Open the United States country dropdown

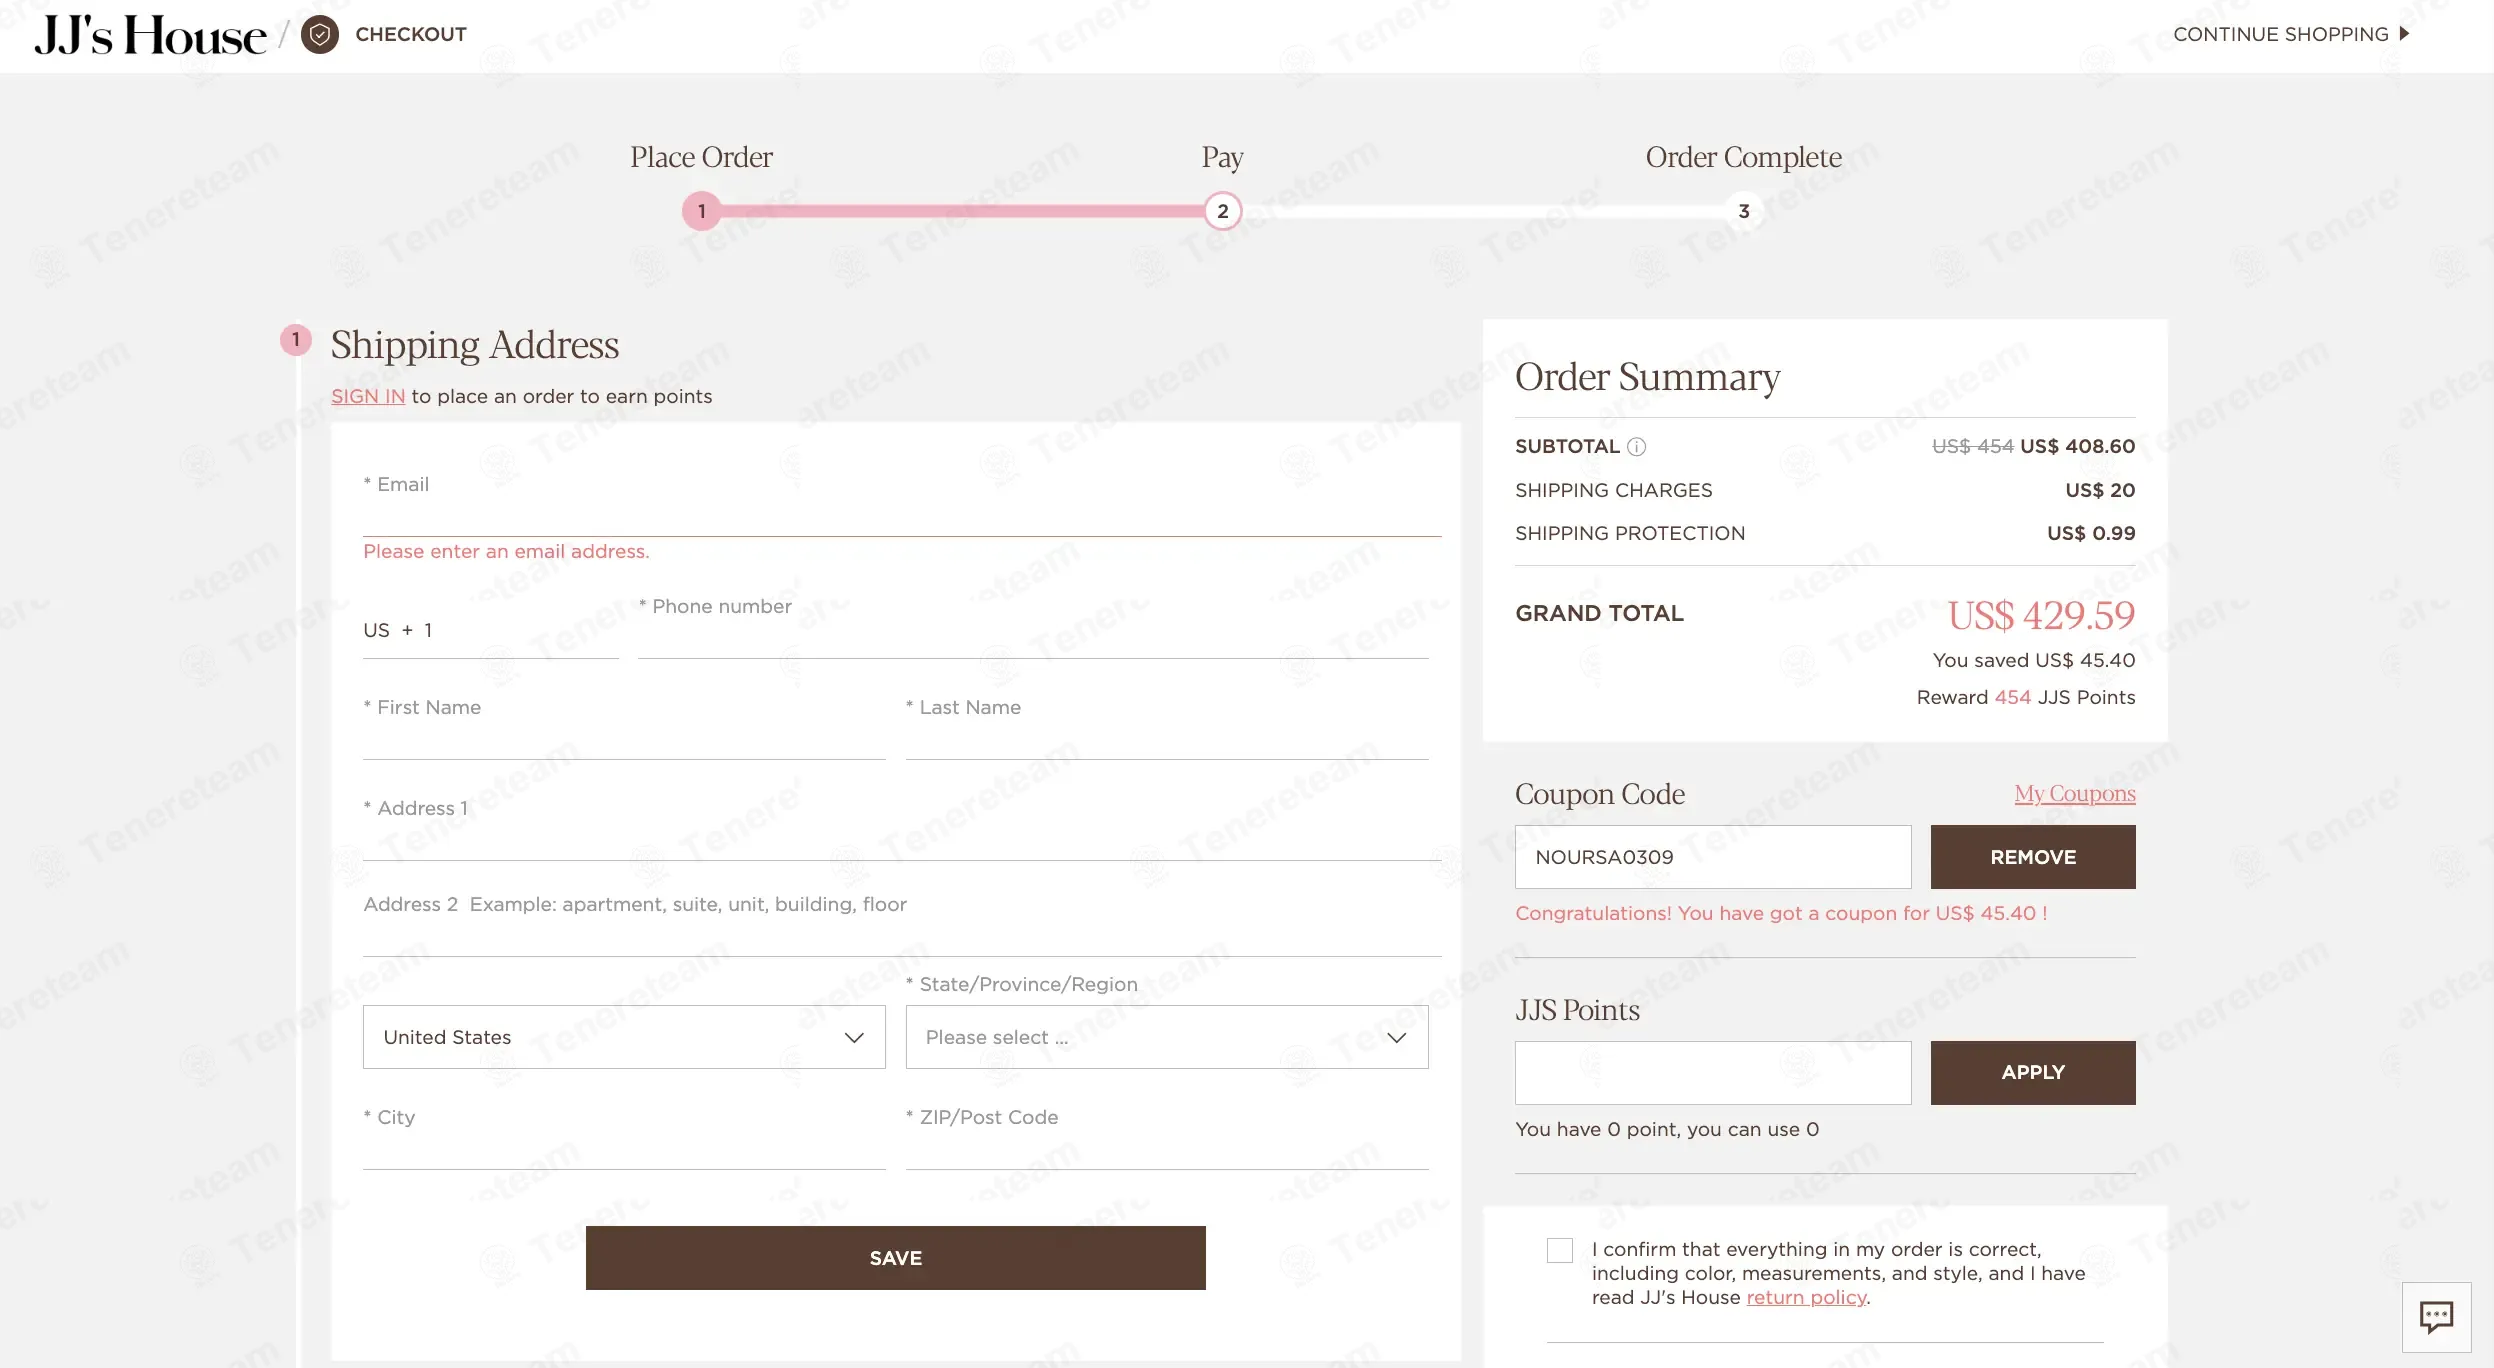[x=624, y=1037]
